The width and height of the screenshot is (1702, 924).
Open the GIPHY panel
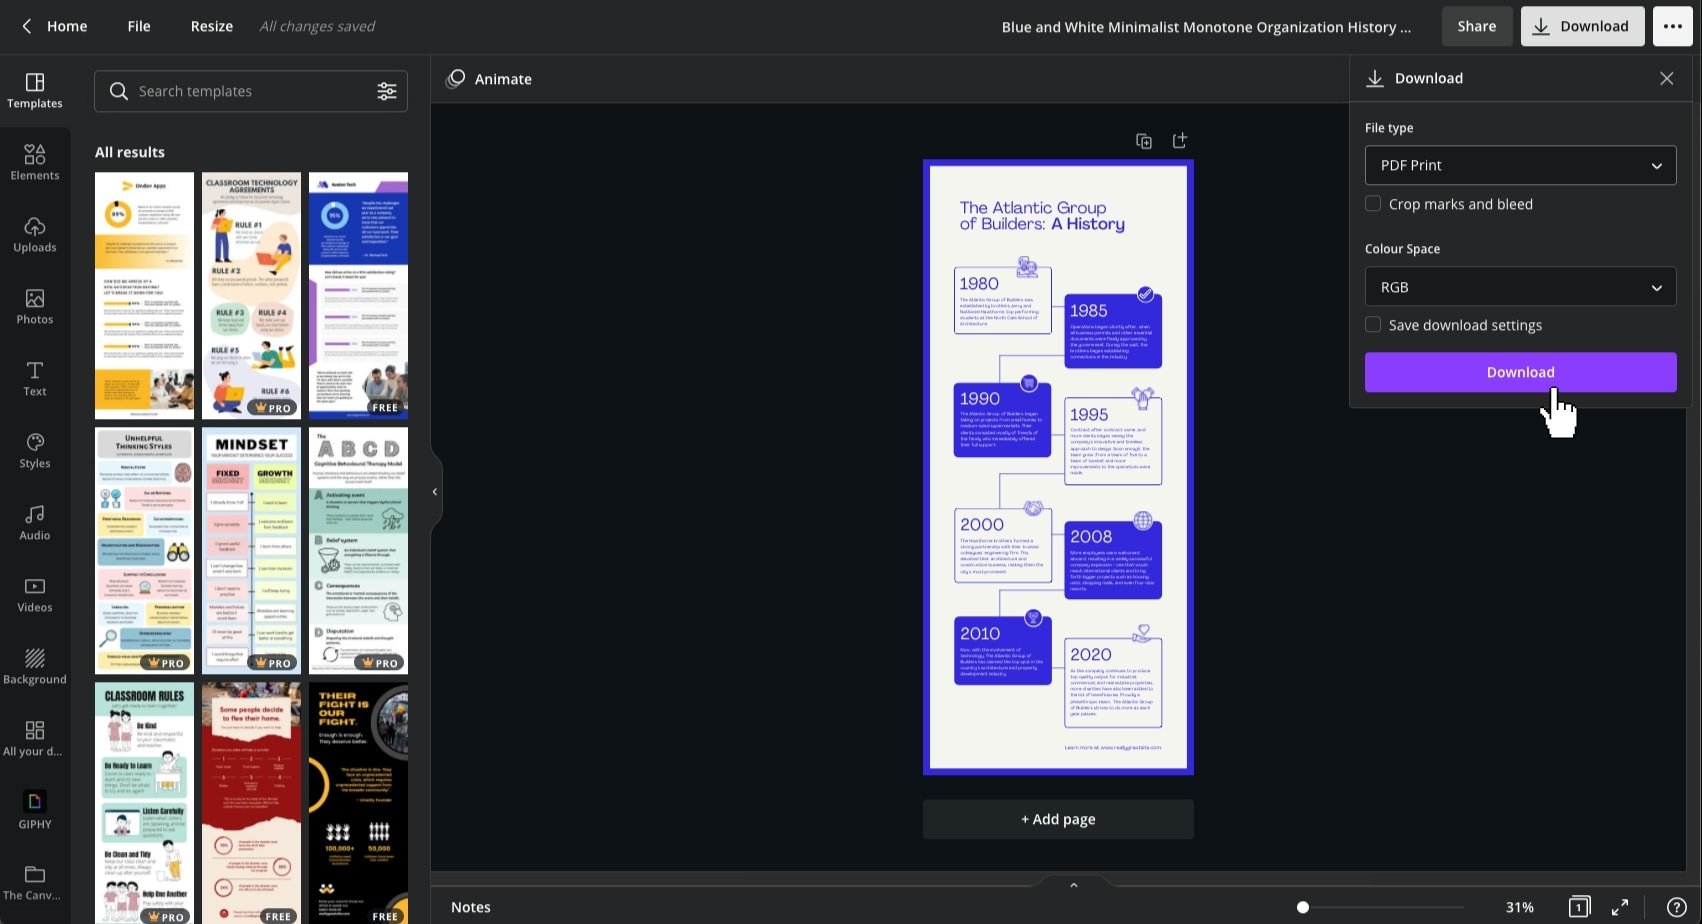34,808
